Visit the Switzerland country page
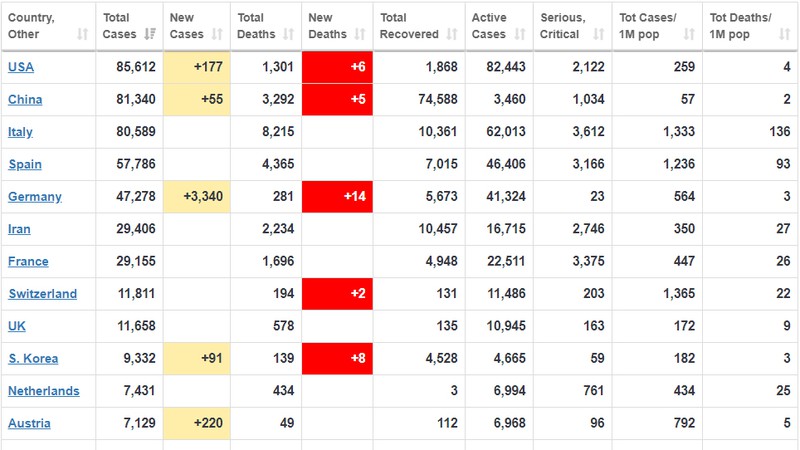The height and width of the screenshot is (450, 800). (43, 294)
